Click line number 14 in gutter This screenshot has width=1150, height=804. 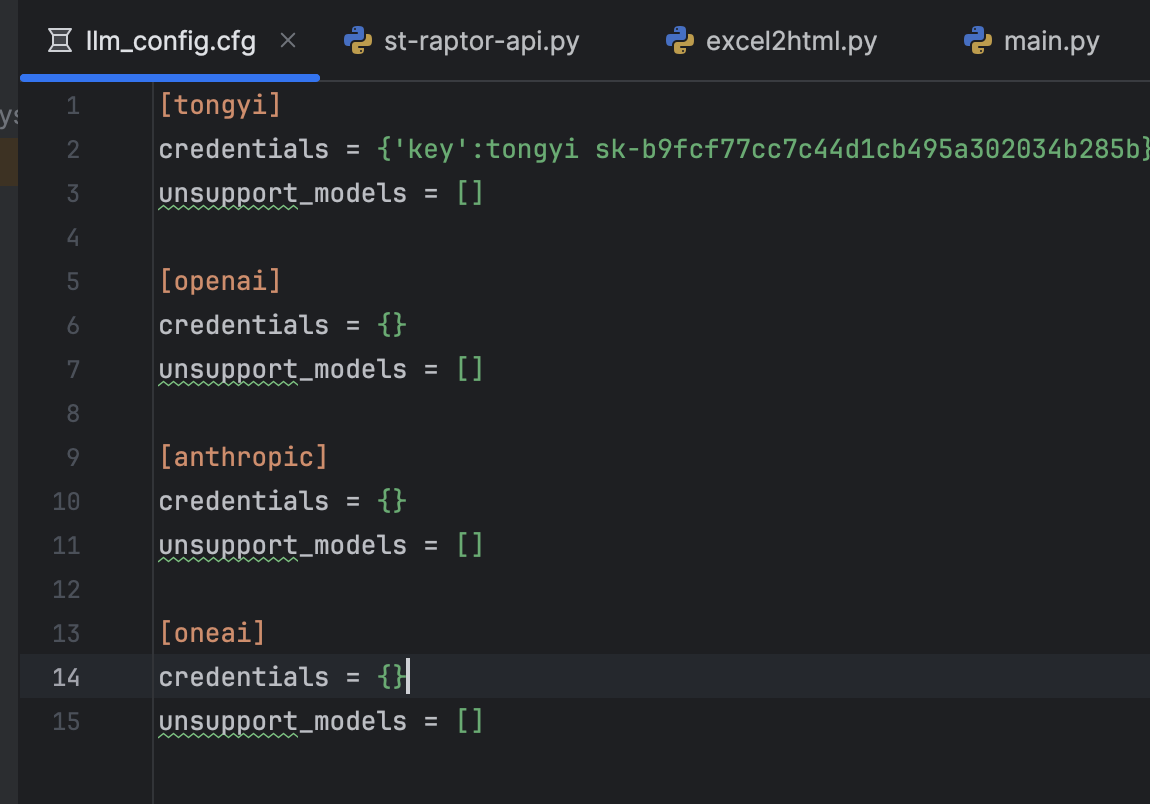[66, 678]
